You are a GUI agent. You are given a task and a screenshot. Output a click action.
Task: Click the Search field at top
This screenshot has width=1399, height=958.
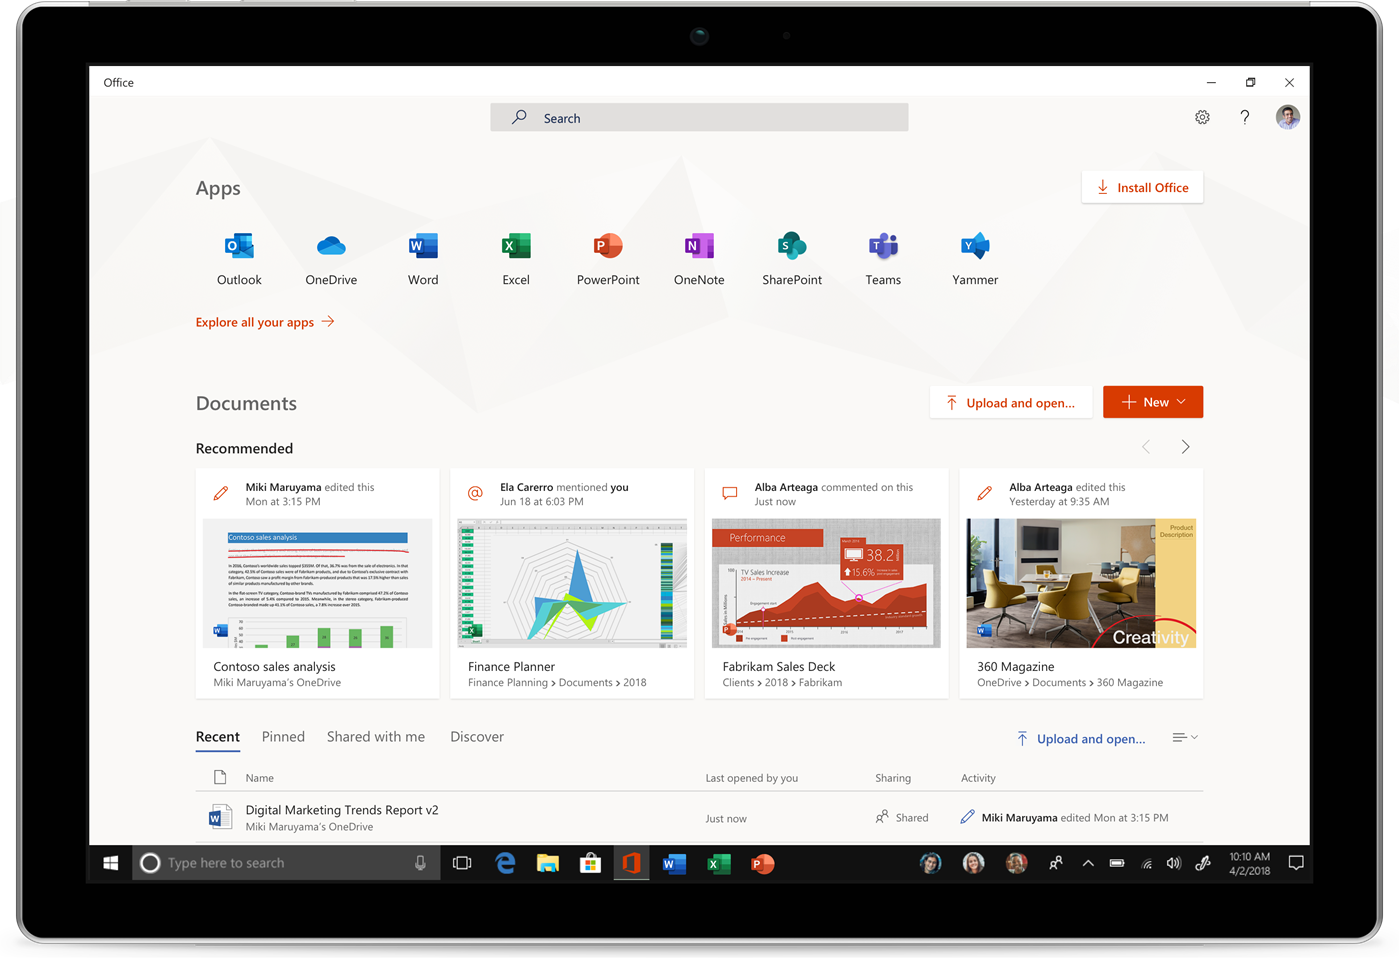point(699,118)
